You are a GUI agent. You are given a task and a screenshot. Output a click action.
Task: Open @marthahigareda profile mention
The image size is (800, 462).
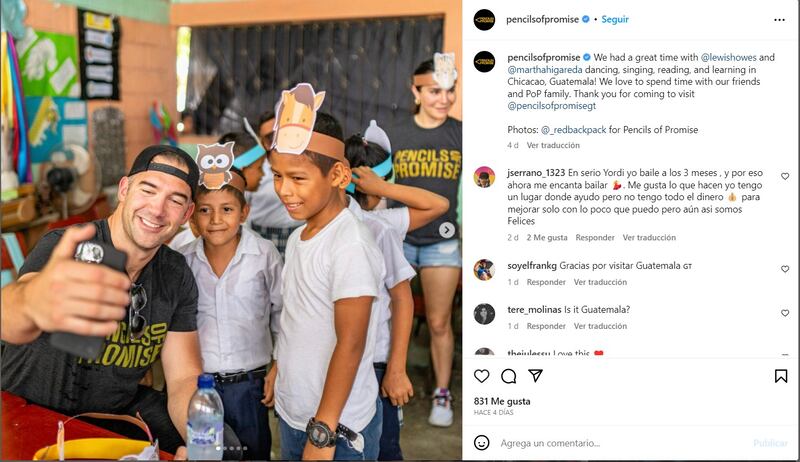coord(545,70)
